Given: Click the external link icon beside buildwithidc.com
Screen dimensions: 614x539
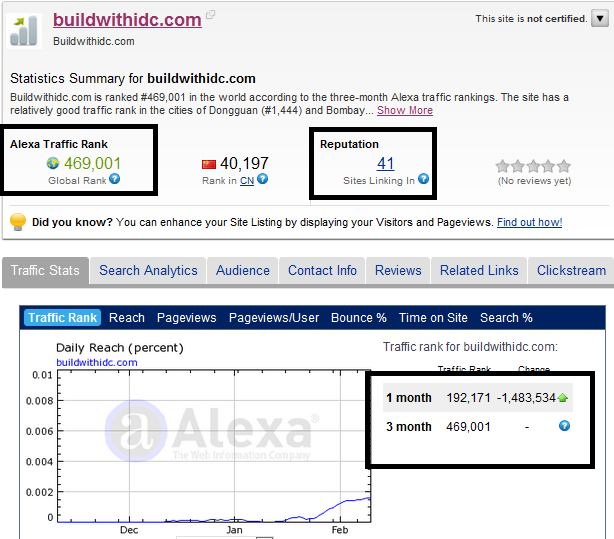Looking at the screenshot, I should [210, 15].
